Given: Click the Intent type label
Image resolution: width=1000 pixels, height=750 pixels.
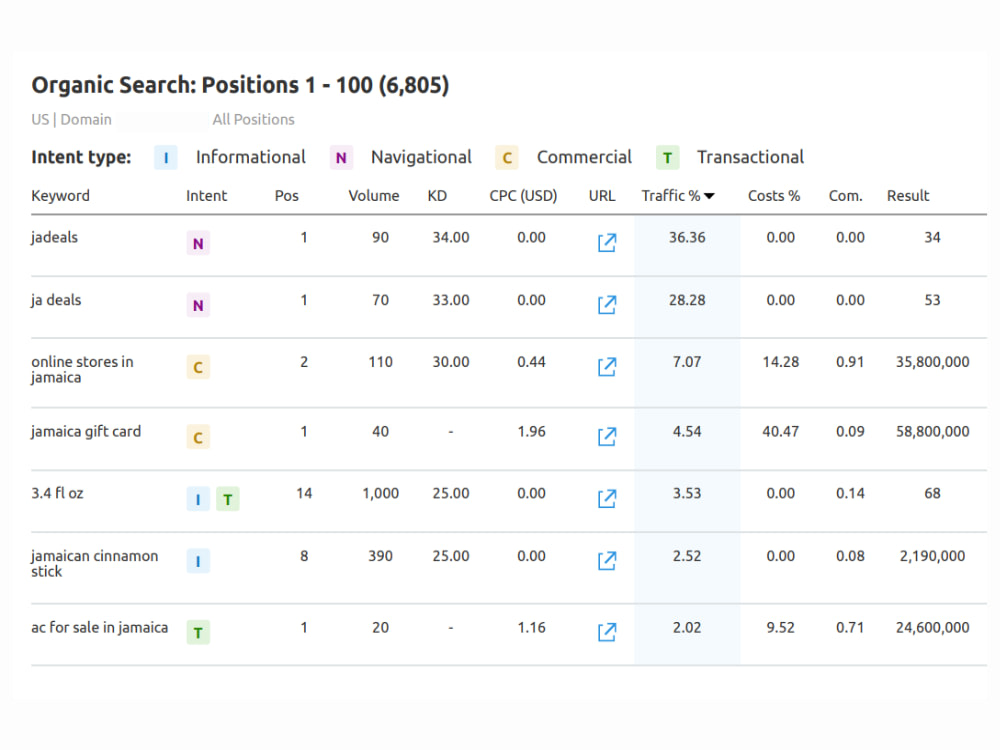Looking at the screenshot, I should point(81,158).
